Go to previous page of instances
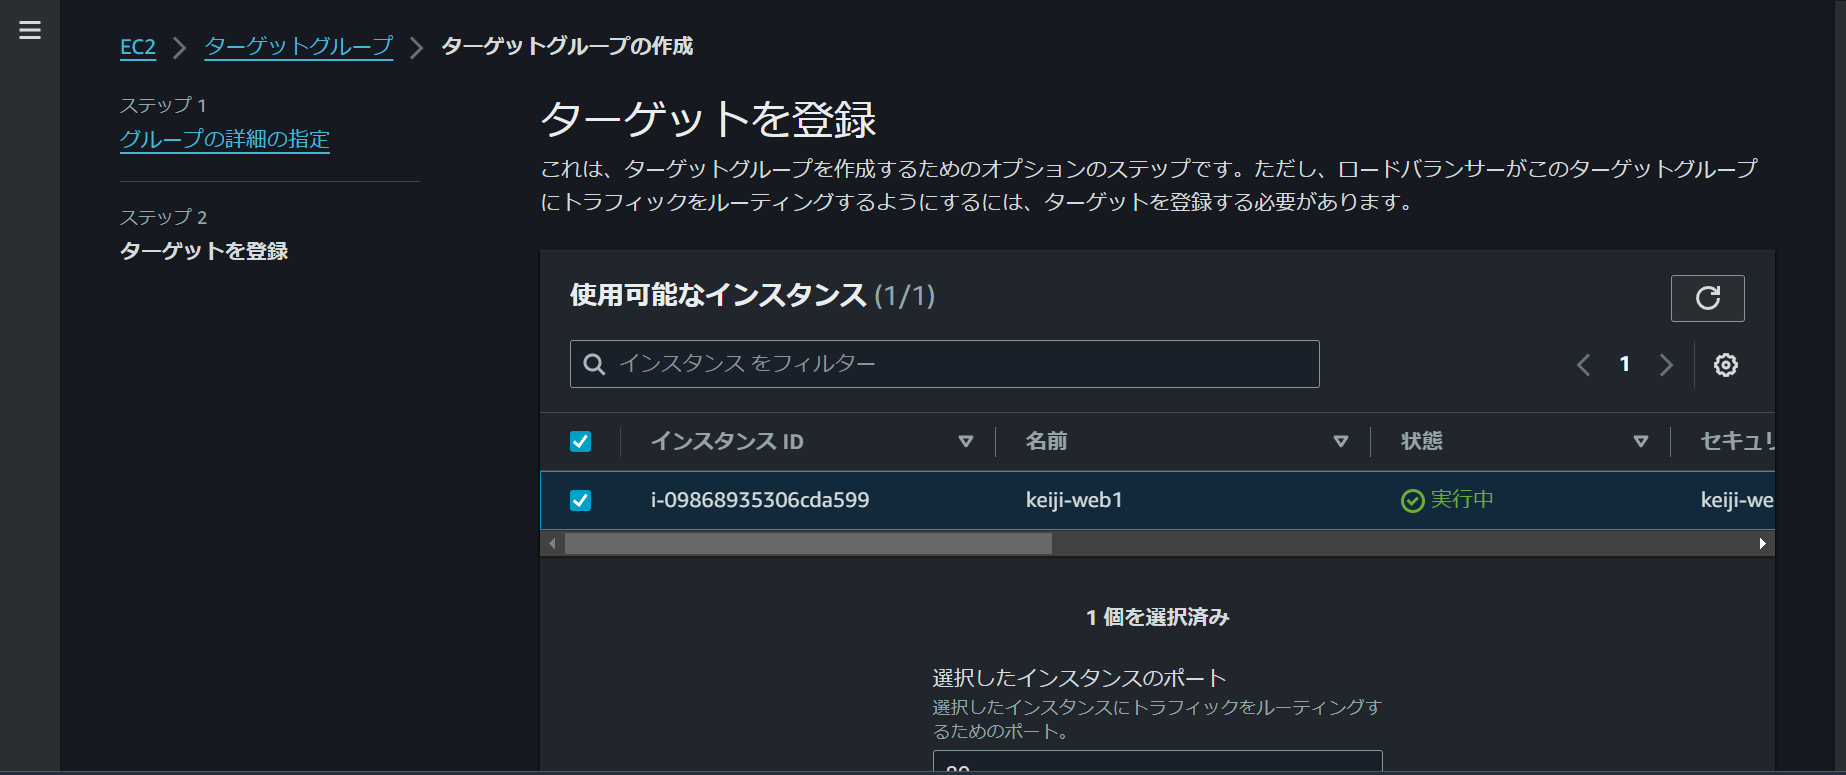The height and width of the screenshot is (775, 1846). (x=1583, y=365)
